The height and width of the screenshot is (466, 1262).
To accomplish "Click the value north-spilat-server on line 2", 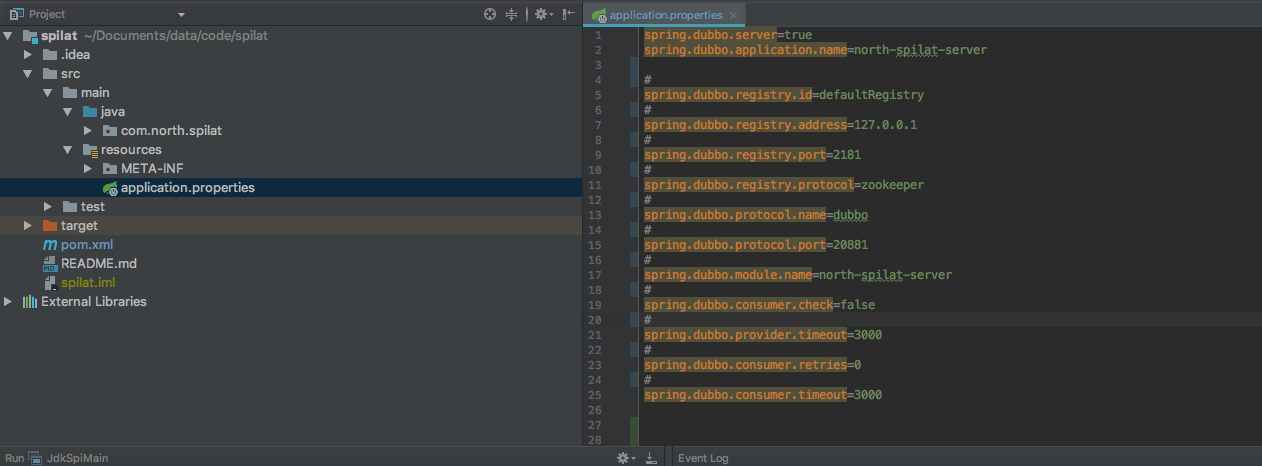I will 921,50.
